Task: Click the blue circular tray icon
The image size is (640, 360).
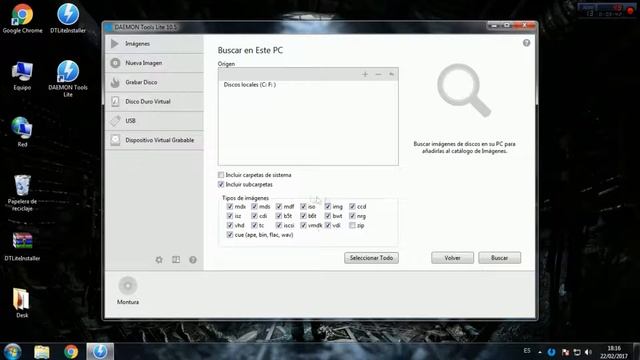Action: pyautogui.click(x=551, y=352)
